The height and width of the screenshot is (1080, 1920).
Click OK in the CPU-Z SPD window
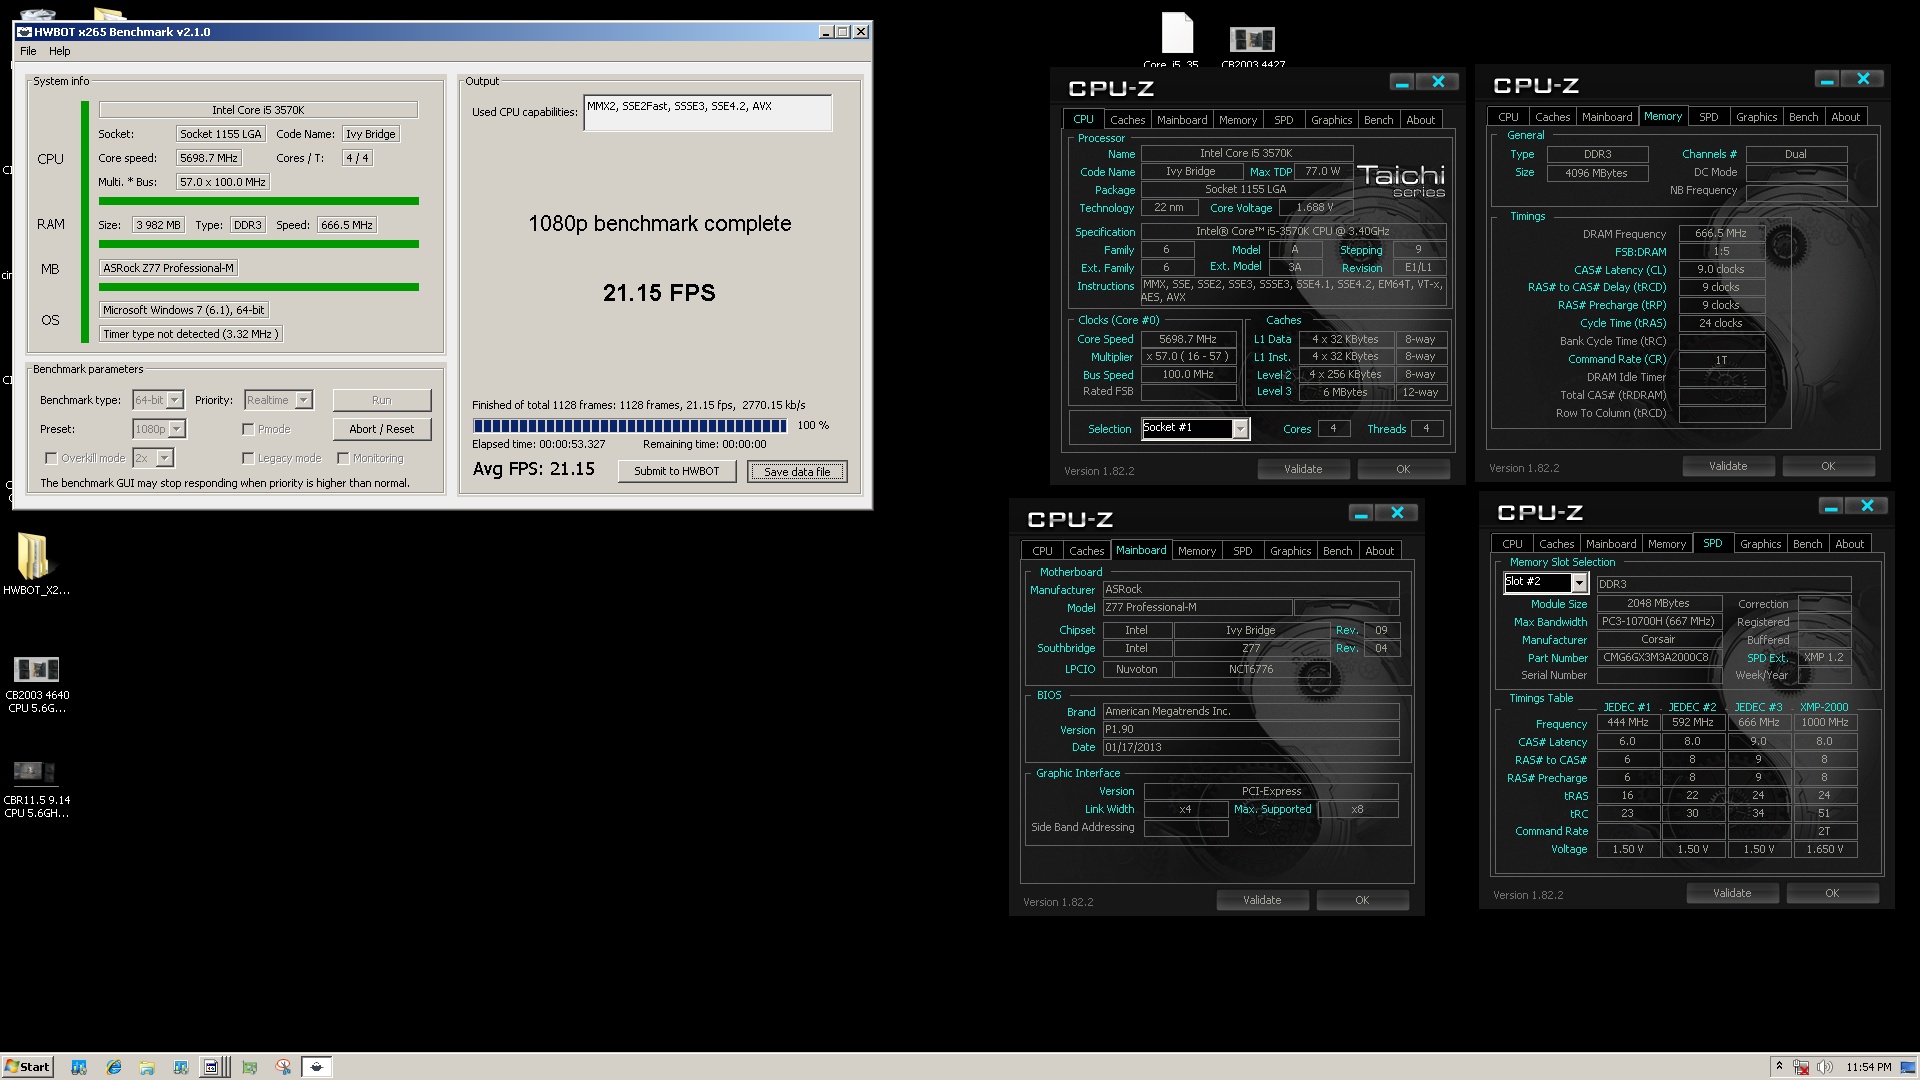click(x=1832, y=893)
